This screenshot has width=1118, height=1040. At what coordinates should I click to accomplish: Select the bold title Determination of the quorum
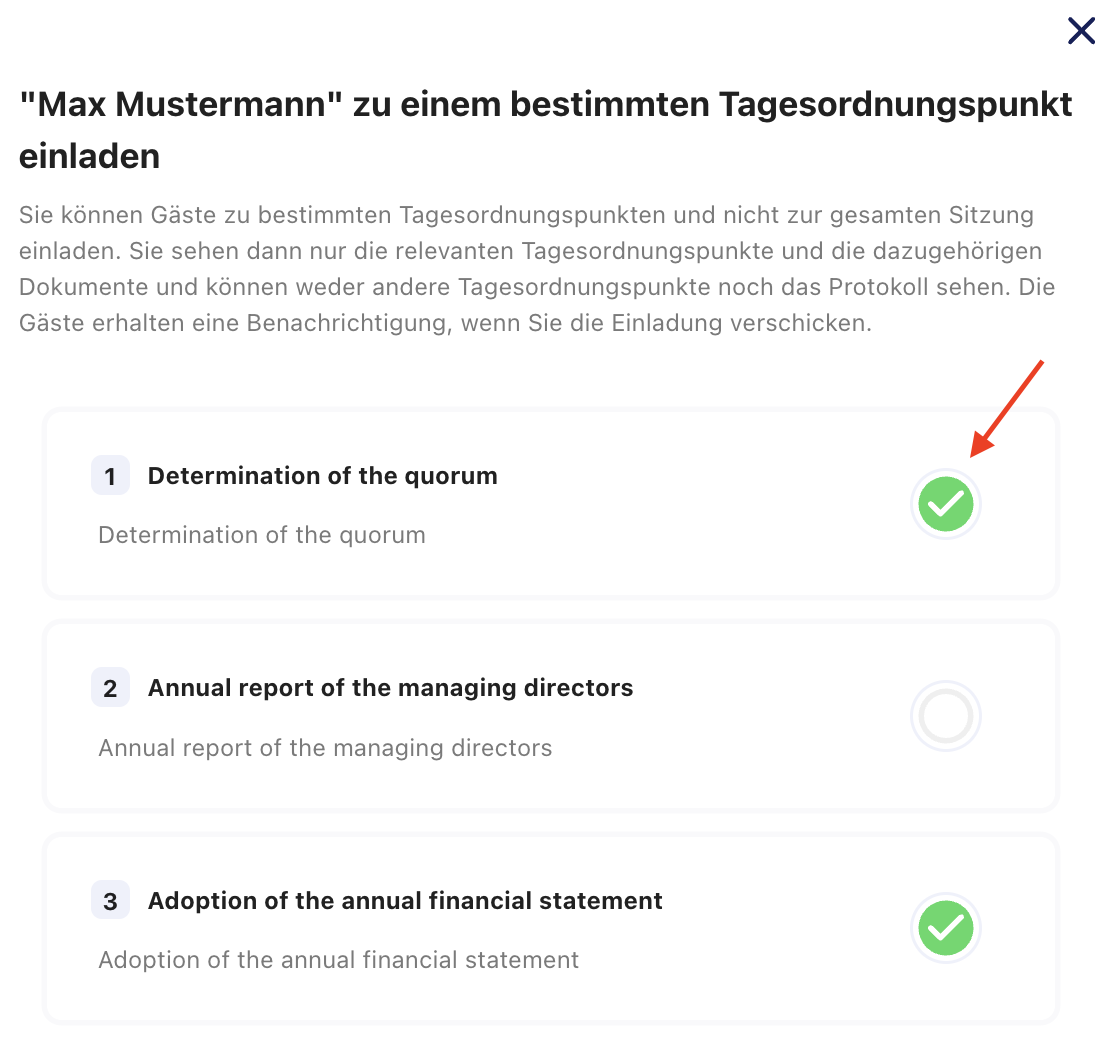tap(322, 475)
